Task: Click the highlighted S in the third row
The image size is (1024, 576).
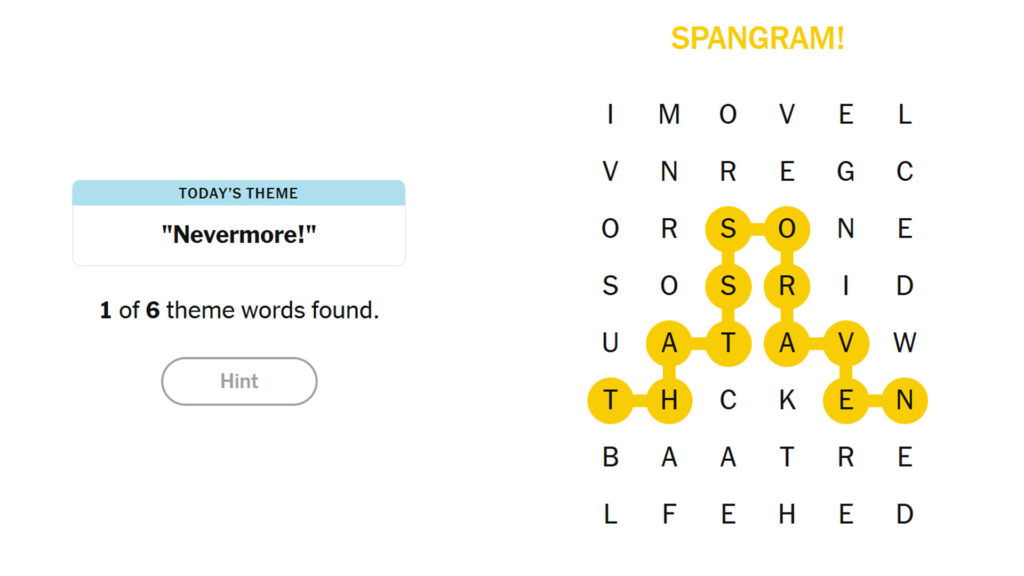Action: click(728, 229)
